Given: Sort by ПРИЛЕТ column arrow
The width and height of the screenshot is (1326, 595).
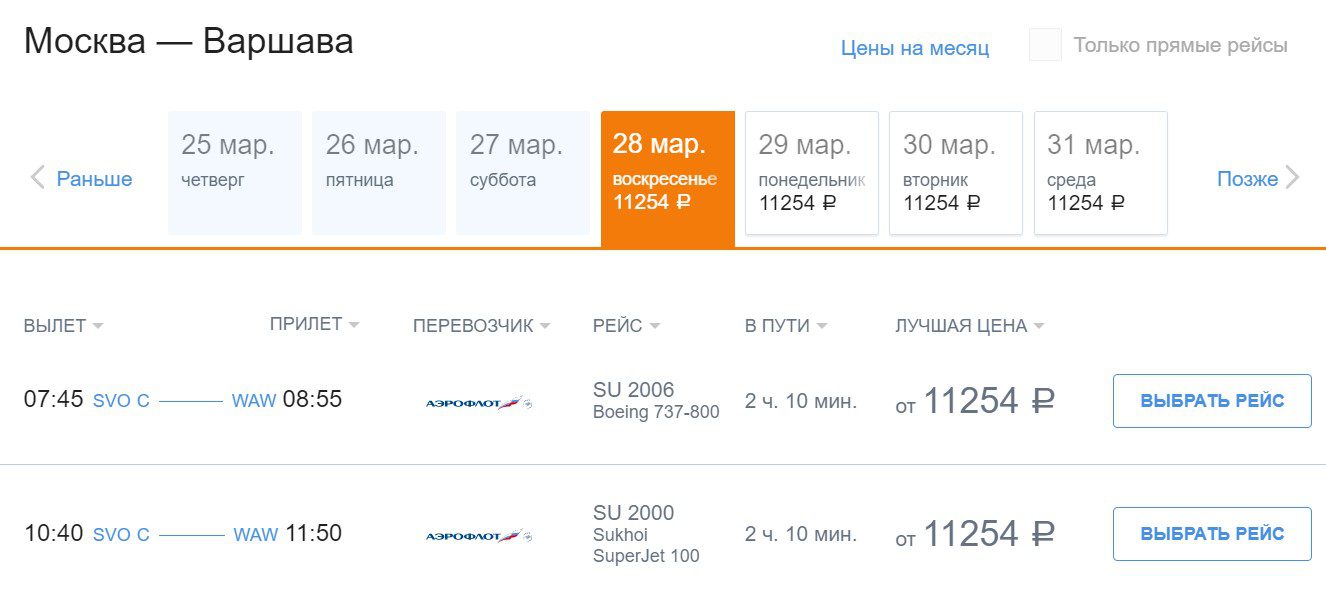Looking at the screenshot, I should click(354, 325).
